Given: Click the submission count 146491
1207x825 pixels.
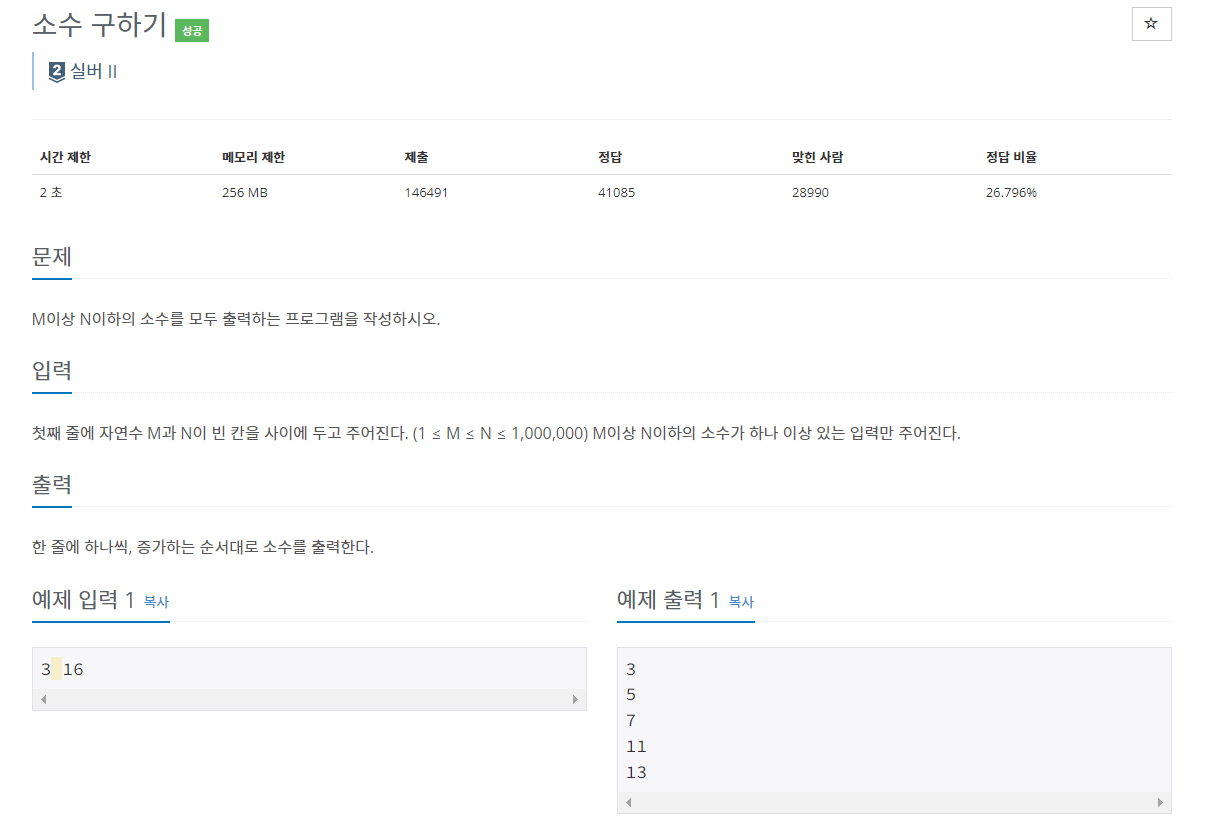Looking at the screenshot, I should click(x=426, y=192).
